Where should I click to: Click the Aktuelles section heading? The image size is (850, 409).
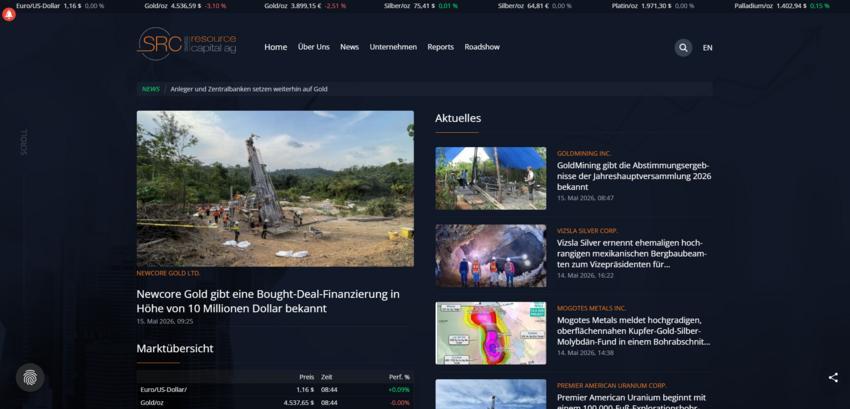tap(458, 118)
